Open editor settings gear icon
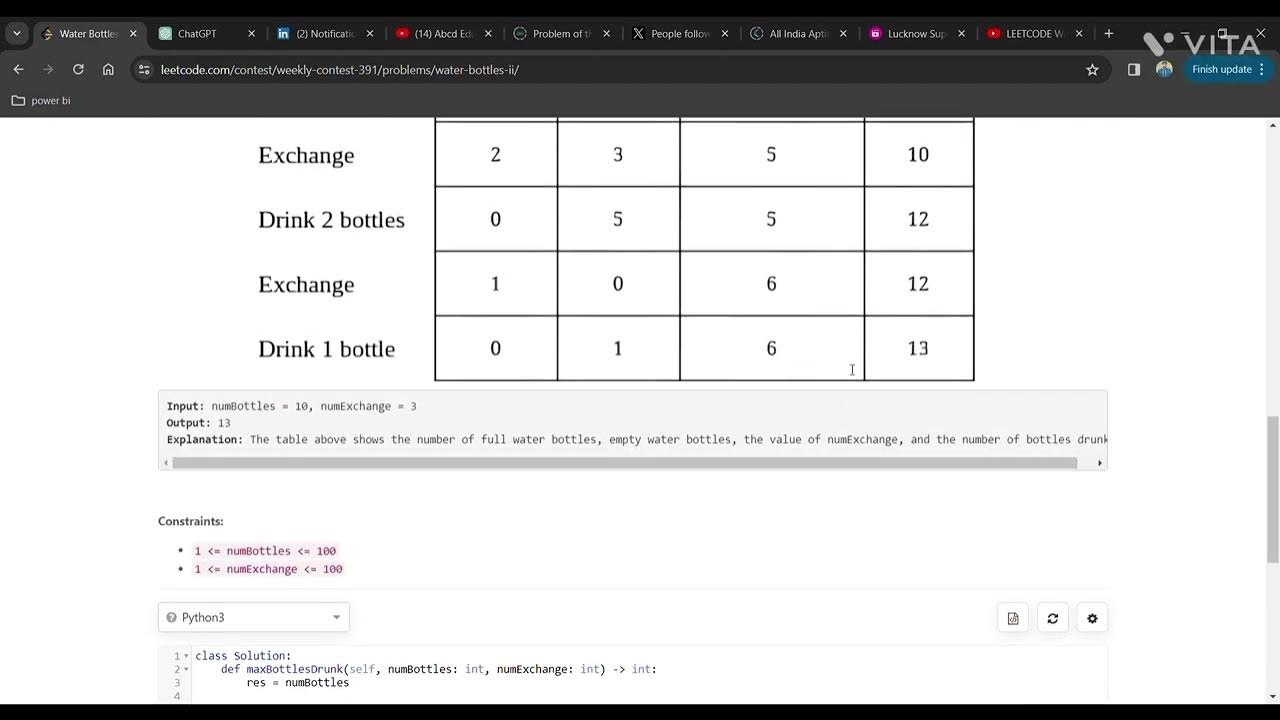 (x=1092, y=618)
